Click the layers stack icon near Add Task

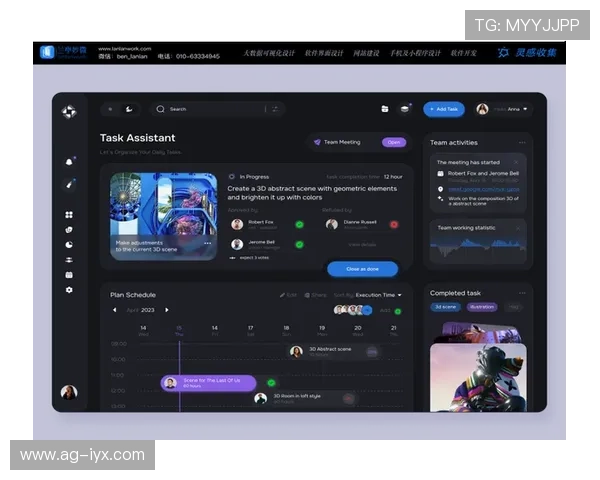405,109
